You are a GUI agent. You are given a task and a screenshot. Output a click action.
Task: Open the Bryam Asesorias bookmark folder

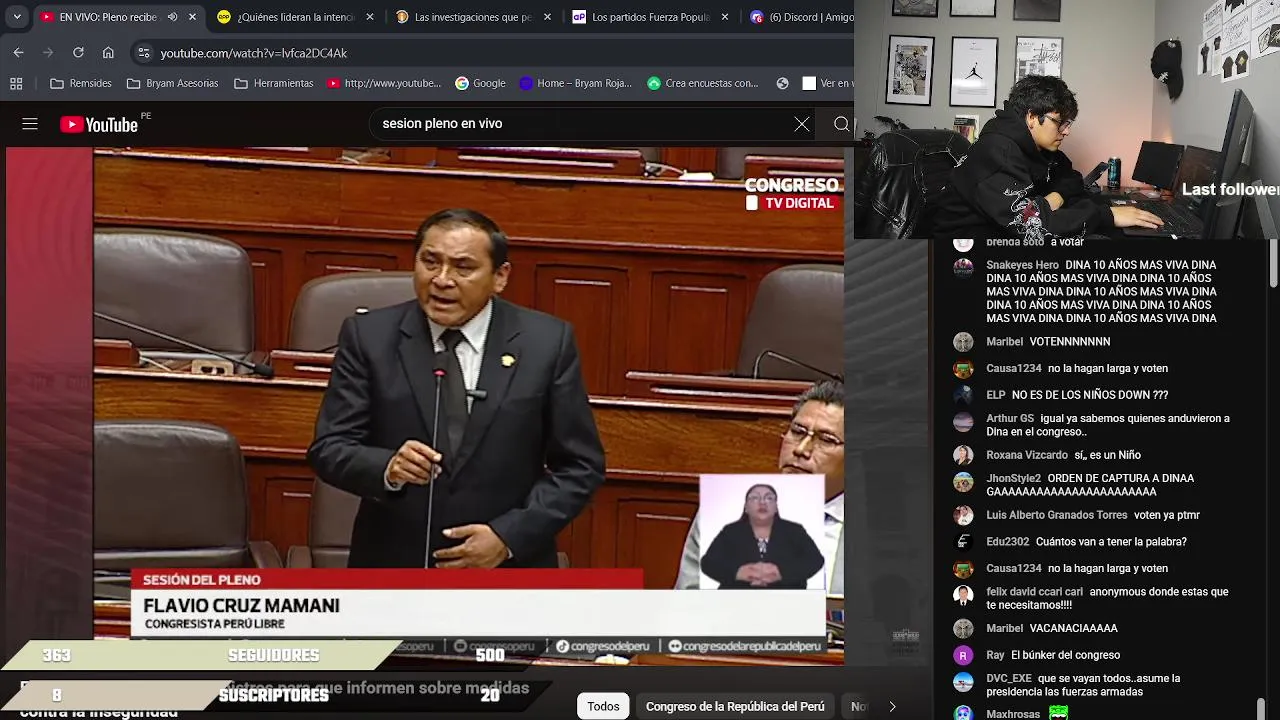click(x=172, y=83)
